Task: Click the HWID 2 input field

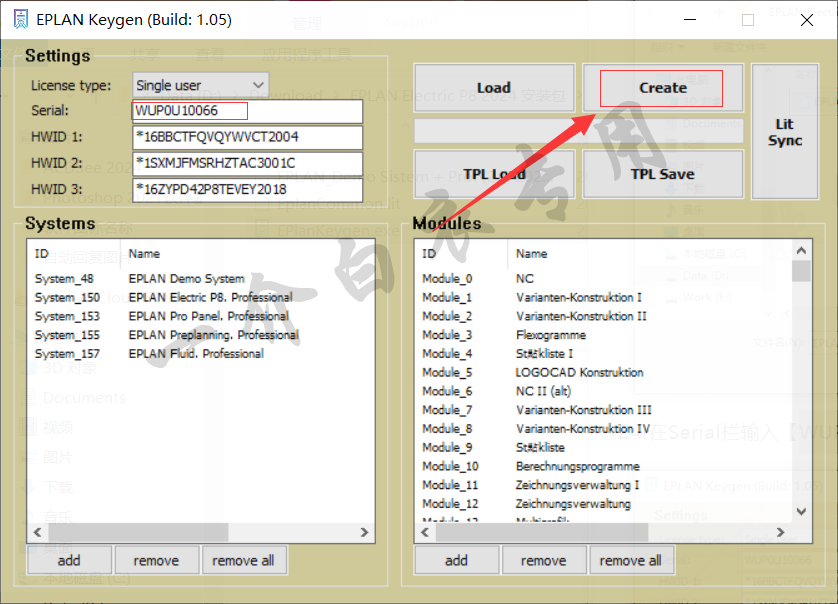Action: 247,164
